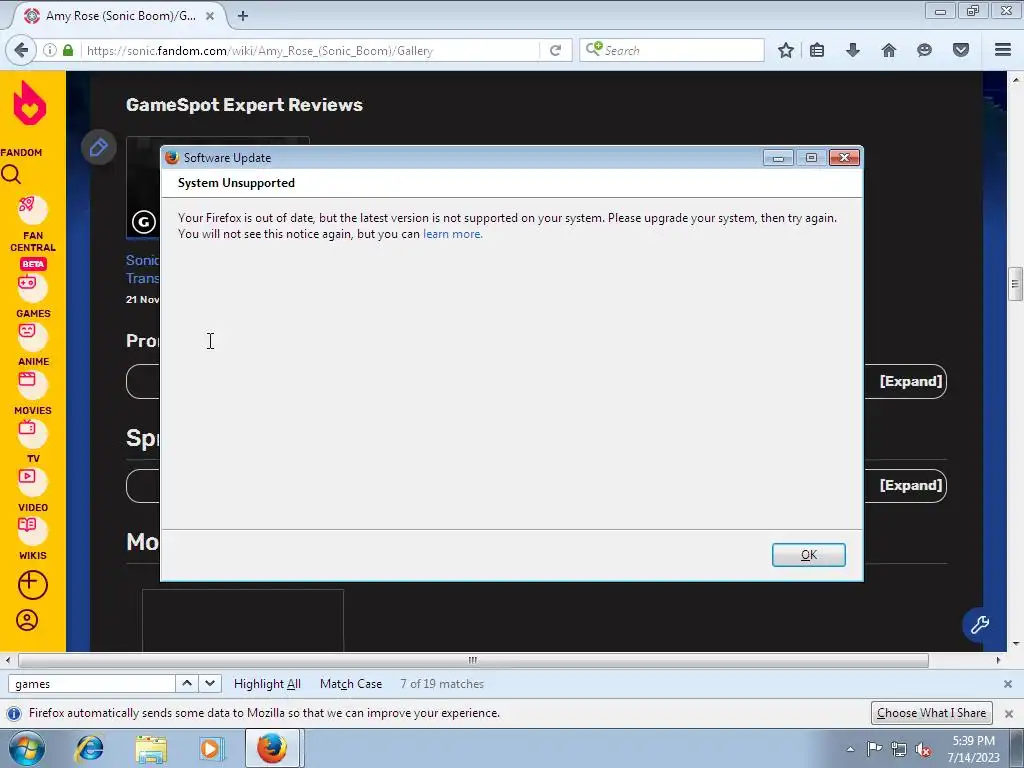This screenshot has height=768, width=1024.
Task: Open Action Center flag icon
Action: pos(874,748)
